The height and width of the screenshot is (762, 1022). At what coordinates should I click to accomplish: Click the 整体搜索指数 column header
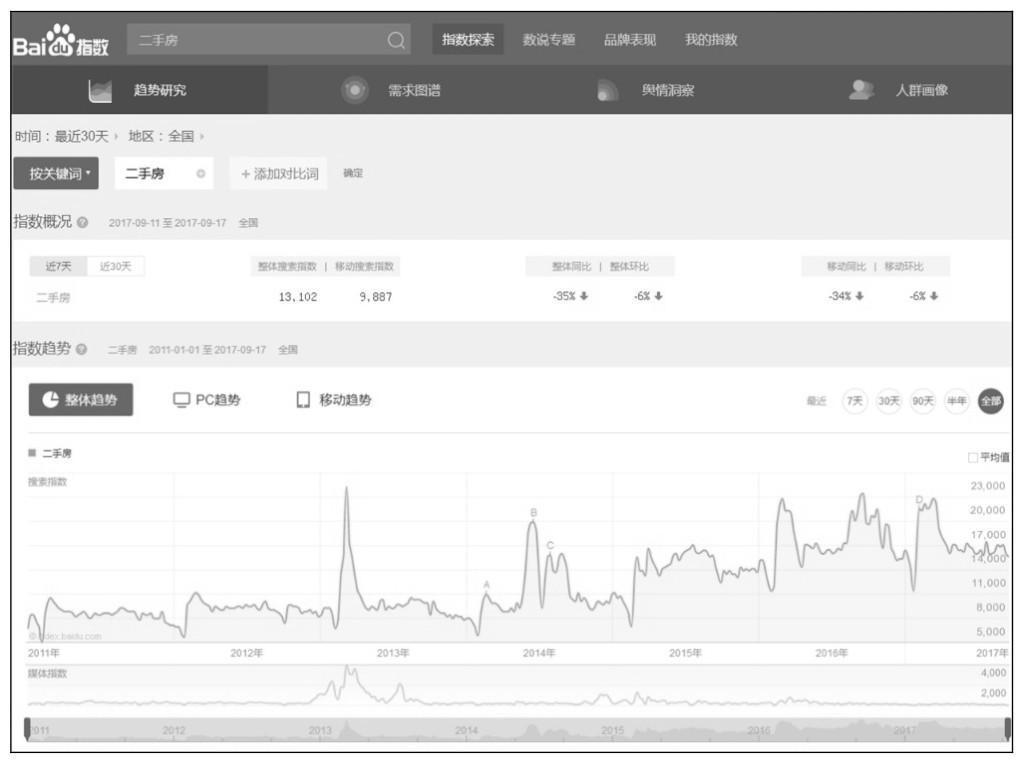(287, 266)
